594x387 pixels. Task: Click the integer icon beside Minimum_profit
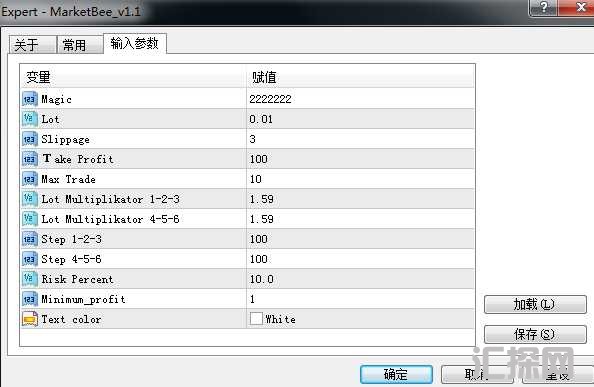pos(30,299)
